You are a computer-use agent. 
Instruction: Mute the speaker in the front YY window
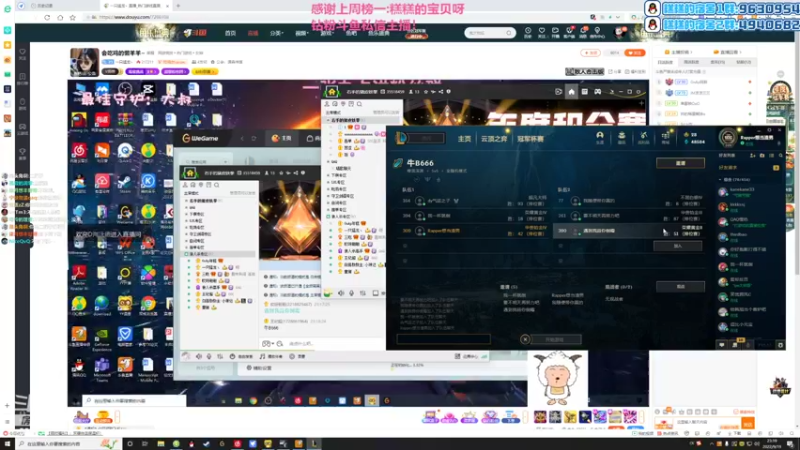click(x=199, y=357)
